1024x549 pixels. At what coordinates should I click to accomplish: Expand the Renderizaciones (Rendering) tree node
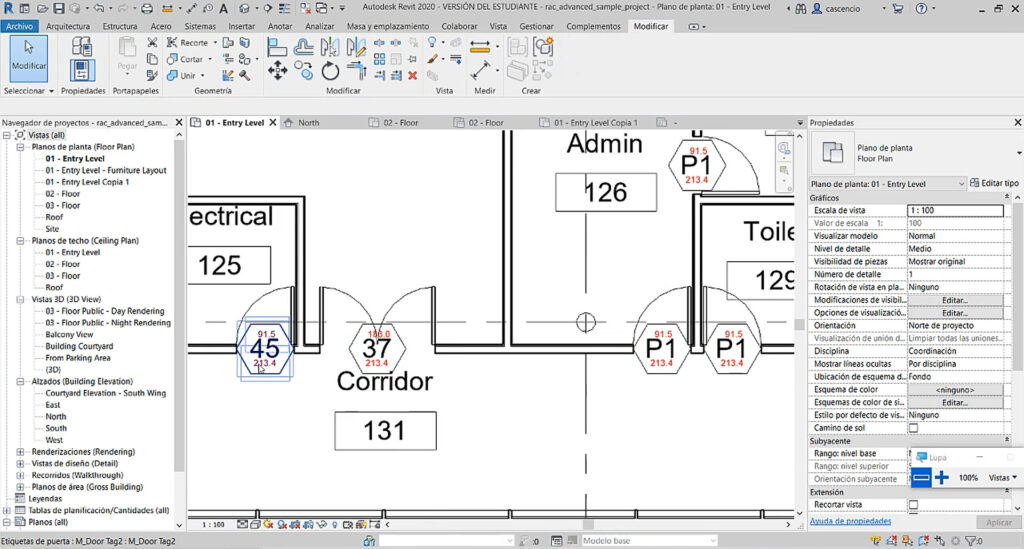click(x=20, y=452)
